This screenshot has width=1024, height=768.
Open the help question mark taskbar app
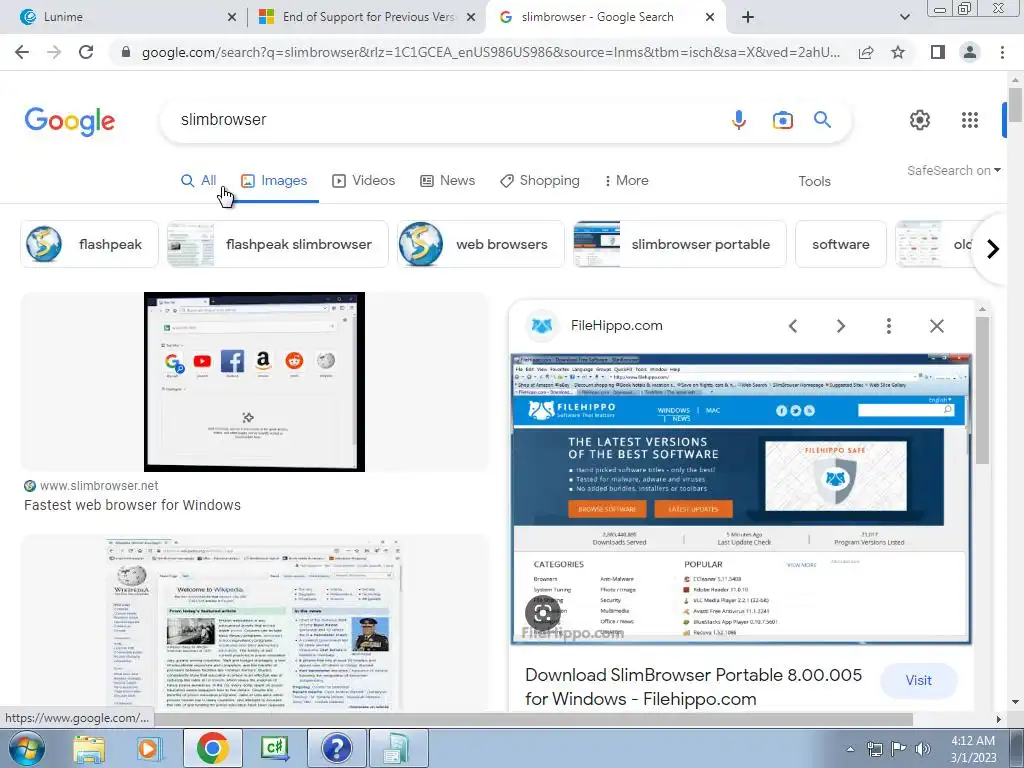pos(337,748)
